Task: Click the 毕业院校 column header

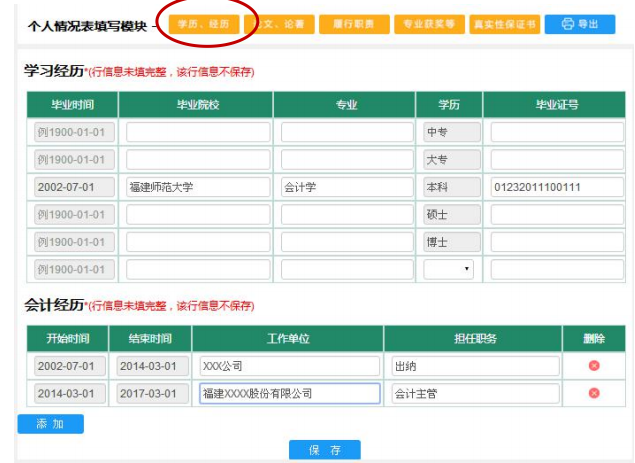Action: pyautogui.click(x=198, y=105)
